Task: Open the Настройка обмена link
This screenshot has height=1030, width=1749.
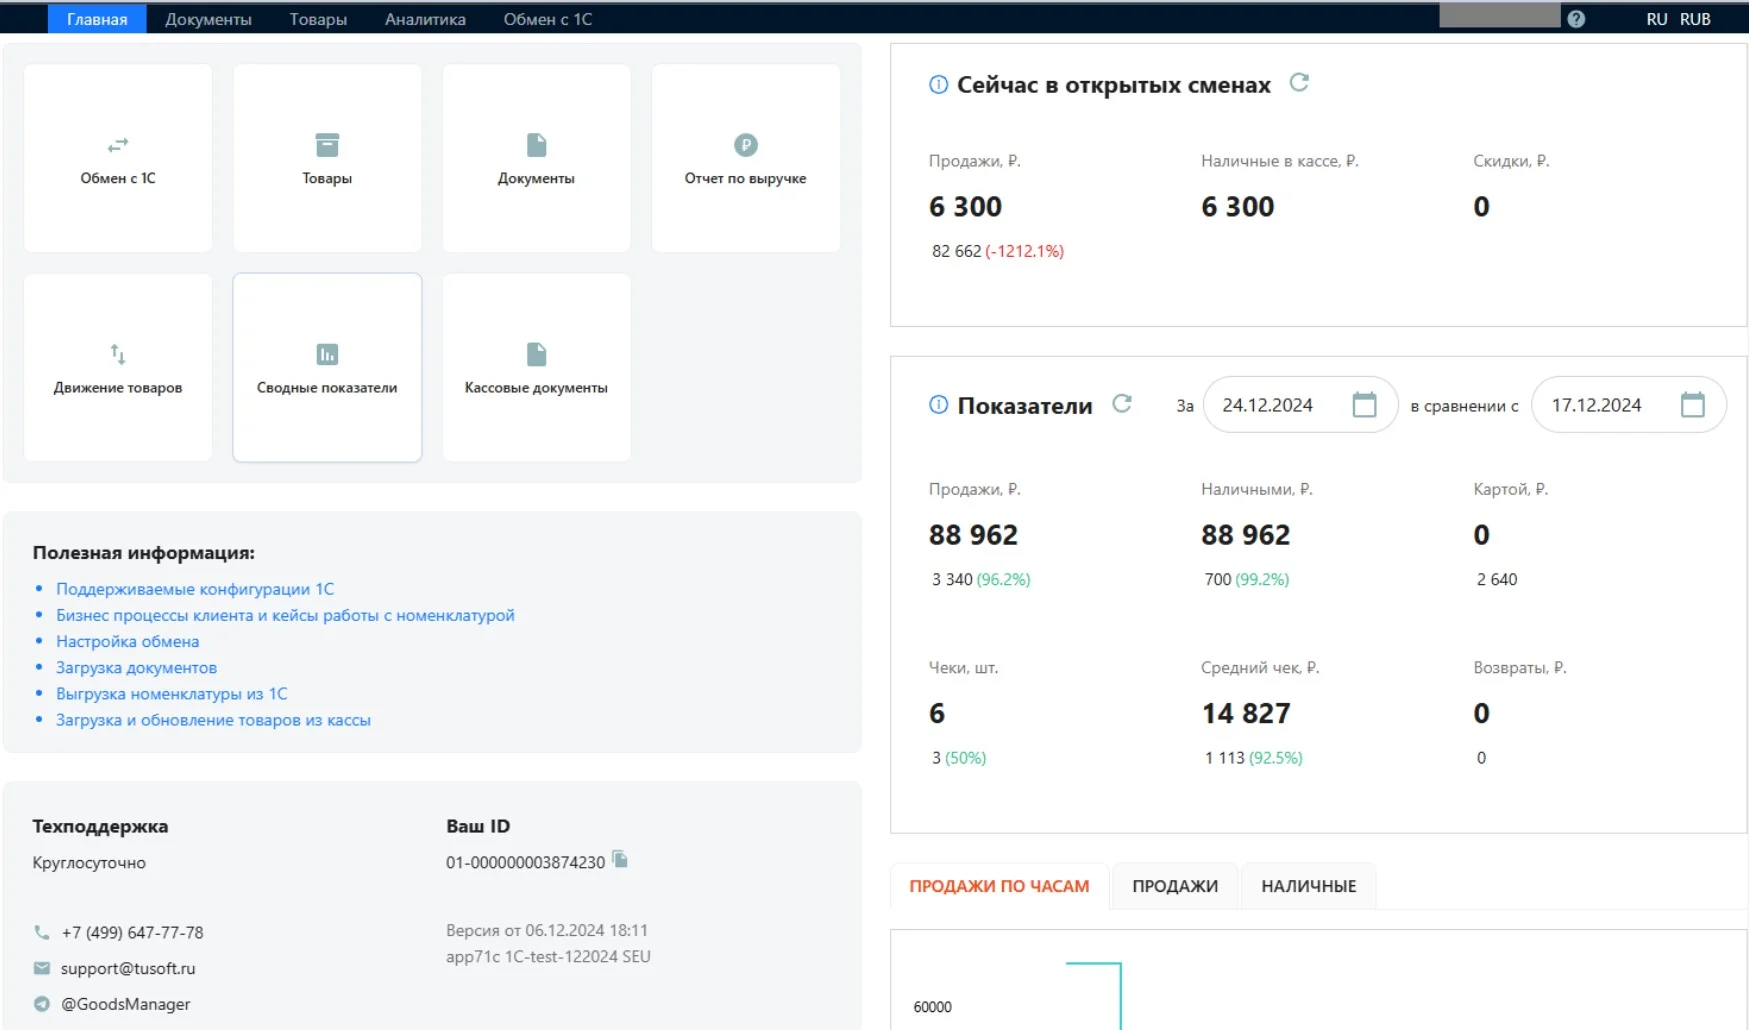Action: coord(127,641)
